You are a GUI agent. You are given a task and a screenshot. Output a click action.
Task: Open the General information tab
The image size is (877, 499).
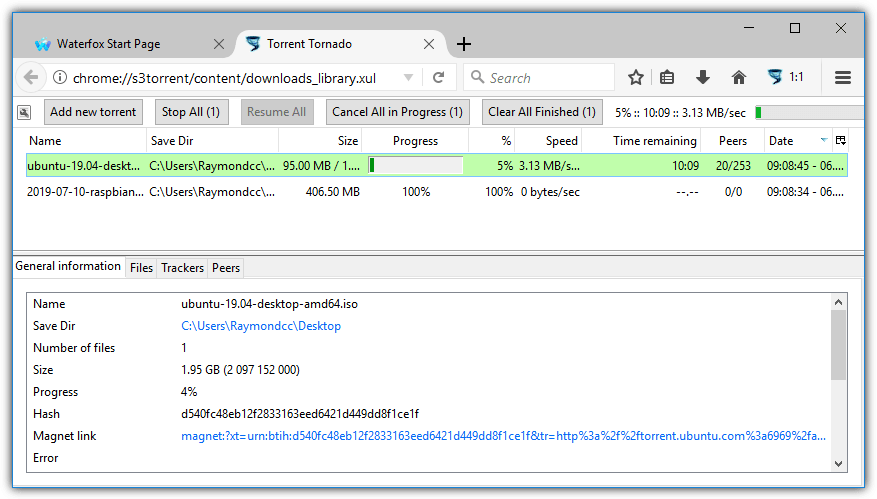click(x=68, y=266)
